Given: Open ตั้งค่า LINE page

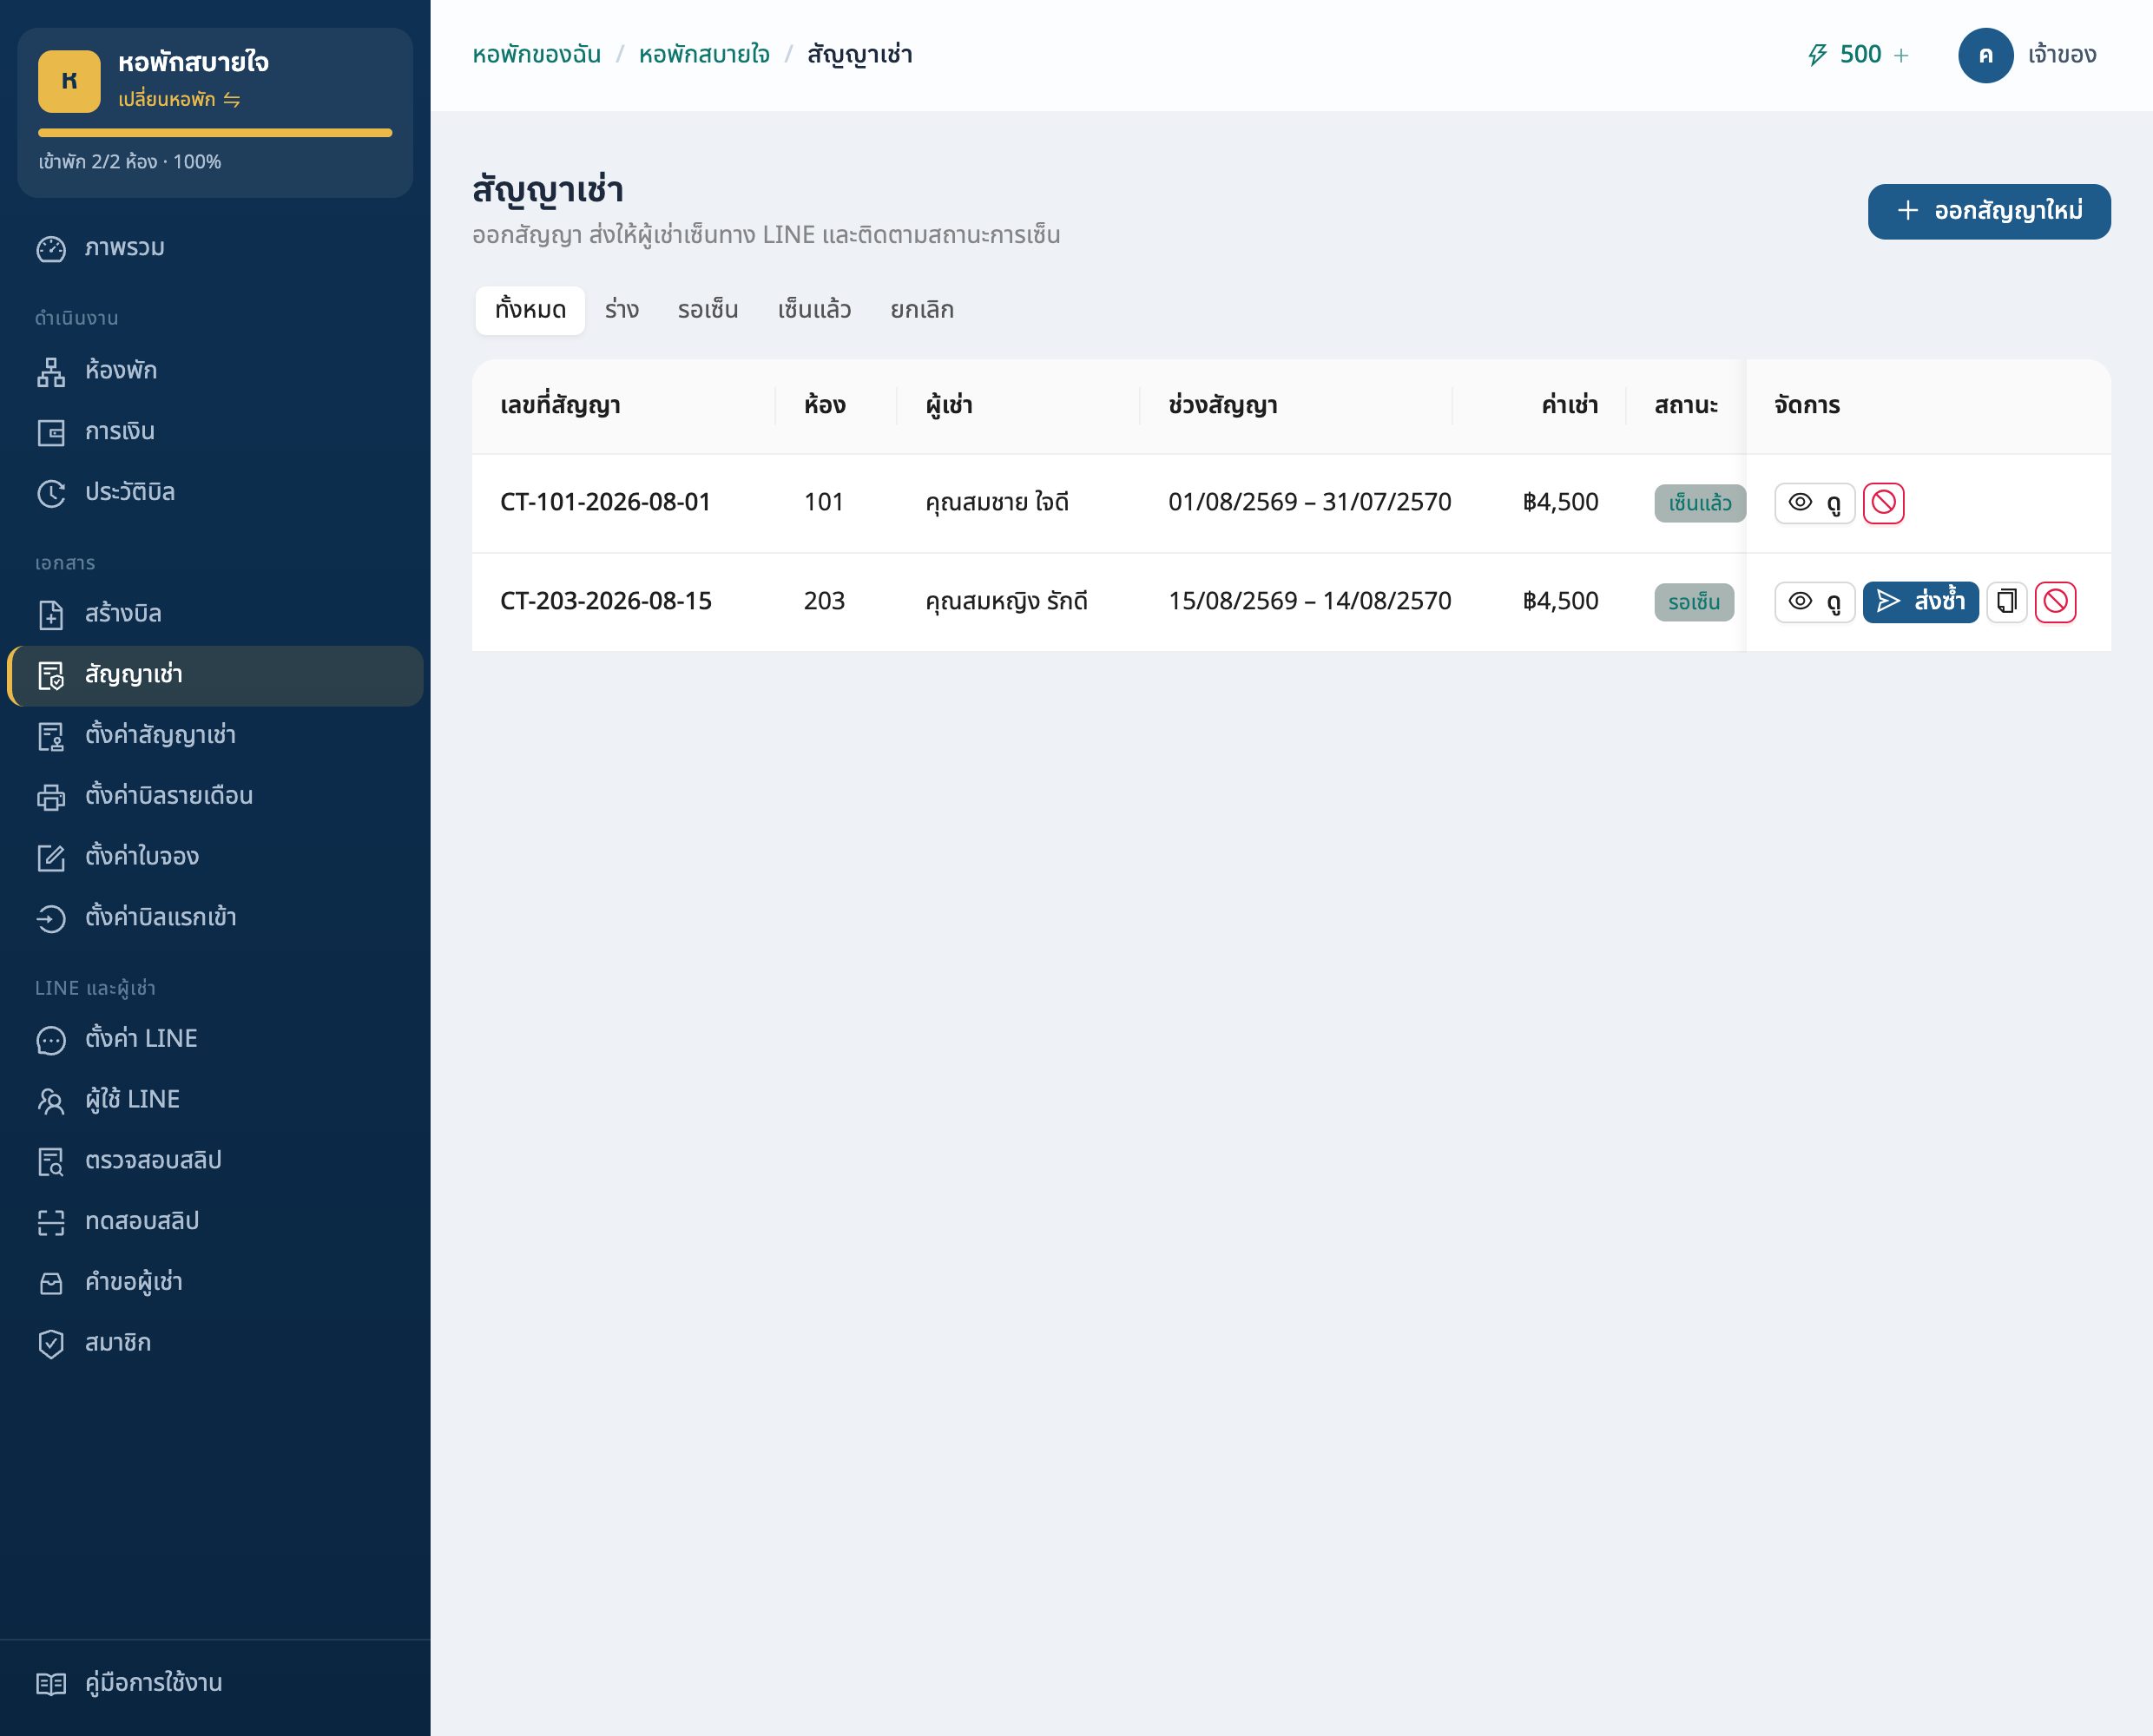Looking at the screenshot, I should [x=215, y=1039].
